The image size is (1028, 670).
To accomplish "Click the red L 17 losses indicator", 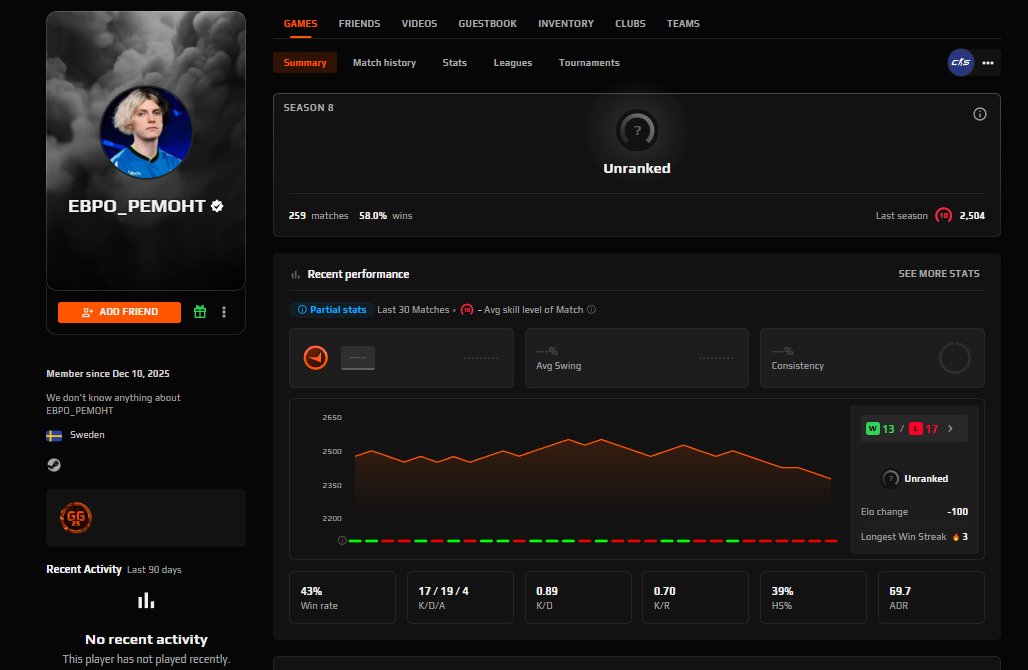I will 923,429.
